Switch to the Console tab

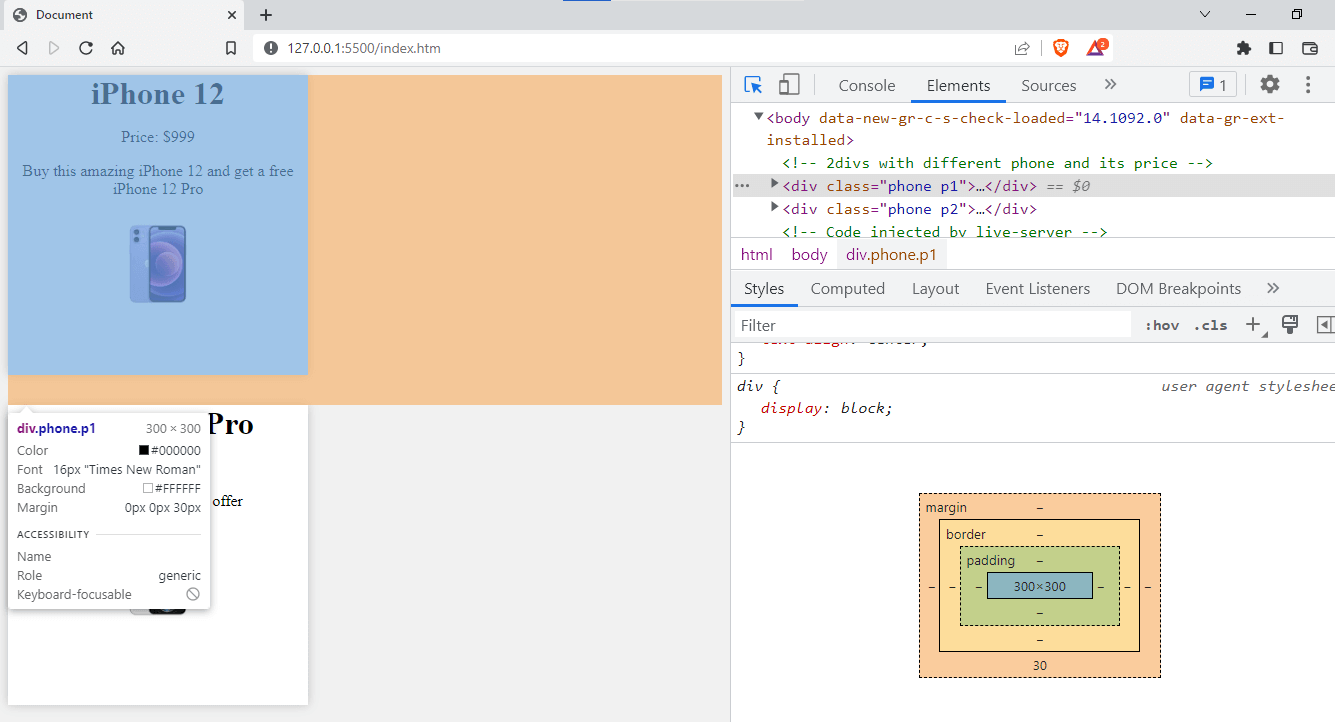point(866,85)
